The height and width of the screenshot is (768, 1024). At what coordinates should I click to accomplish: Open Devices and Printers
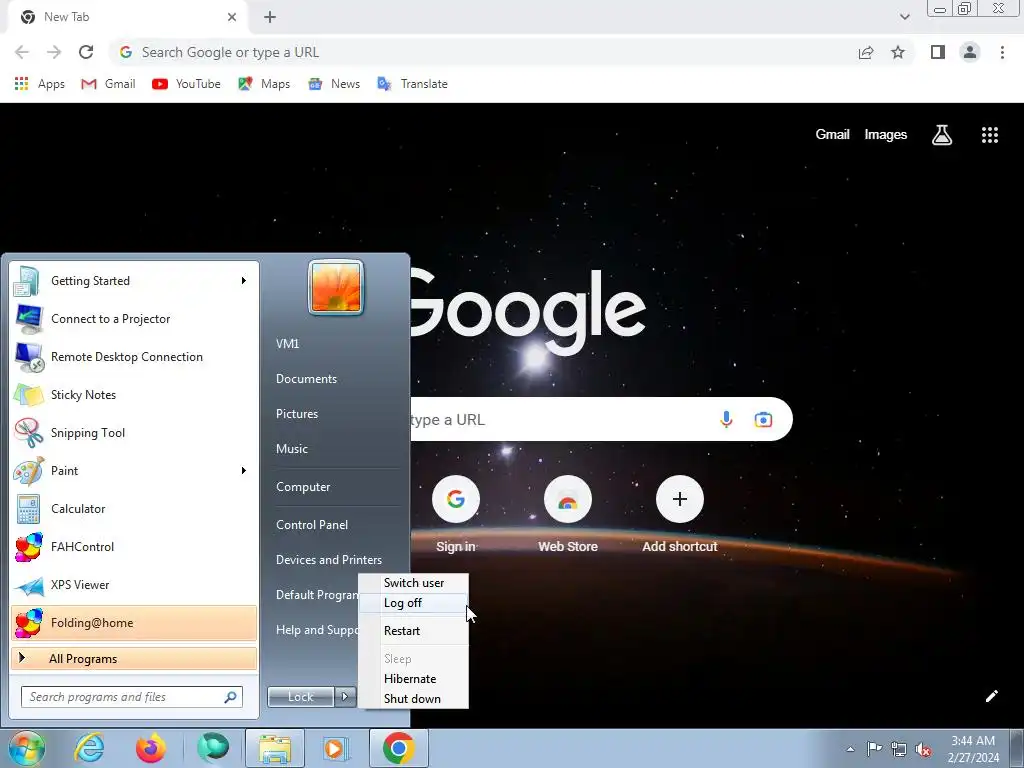tap(329, 560)
